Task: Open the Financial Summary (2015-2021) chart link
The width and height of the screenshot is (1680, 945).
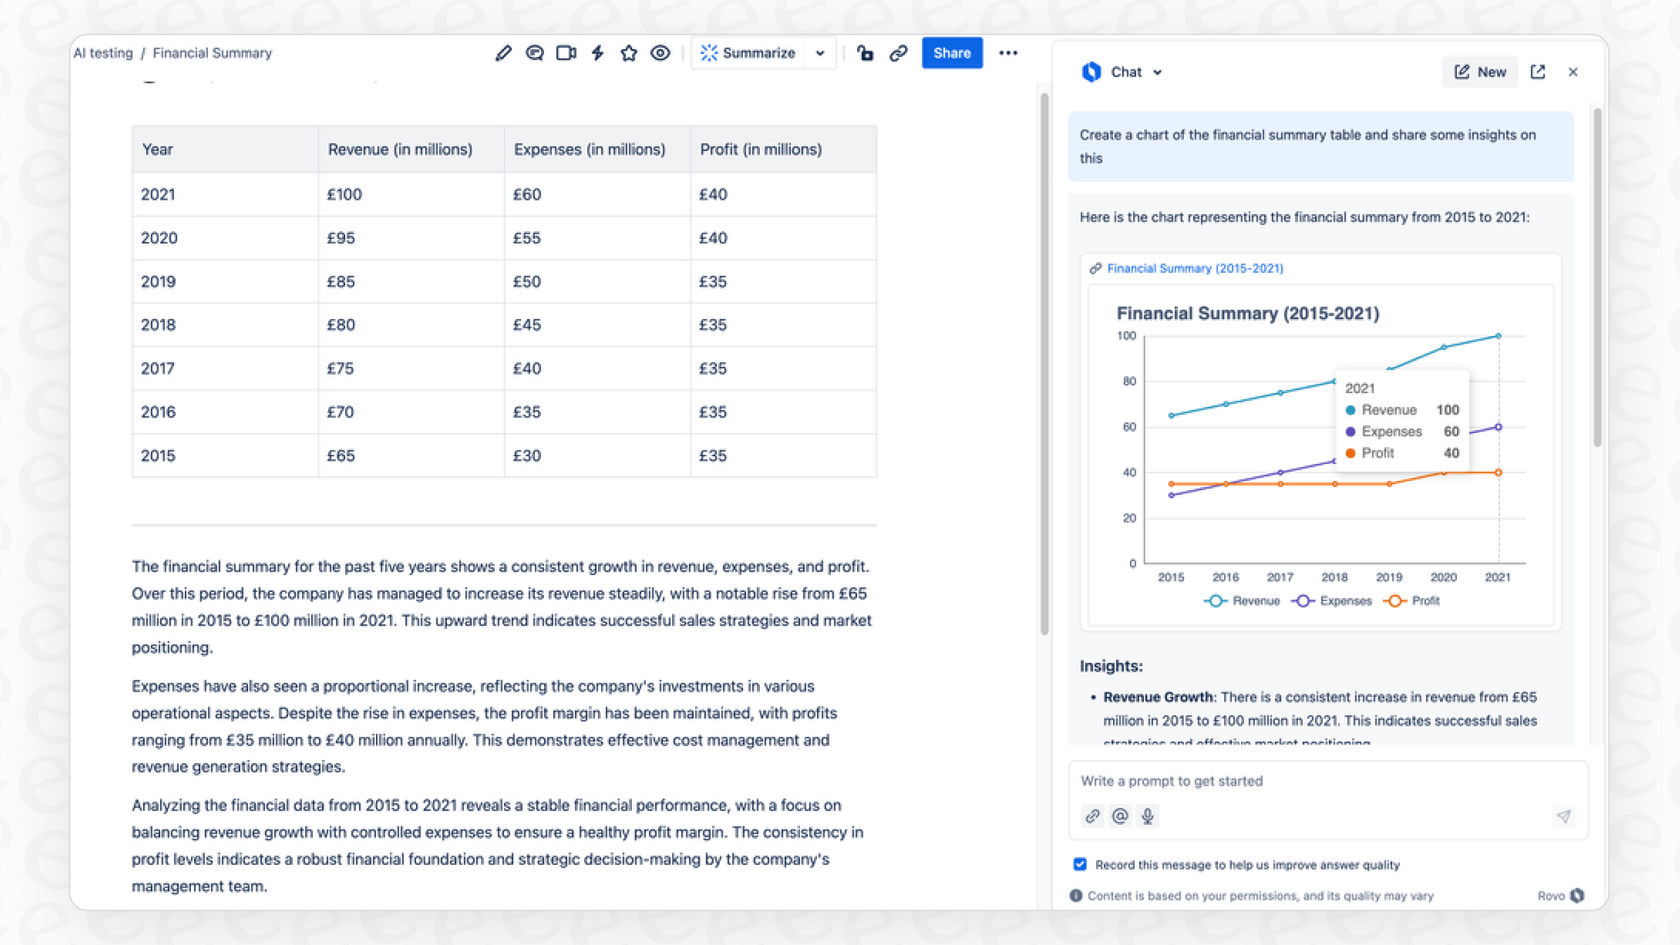Action: pos(1195,268)
